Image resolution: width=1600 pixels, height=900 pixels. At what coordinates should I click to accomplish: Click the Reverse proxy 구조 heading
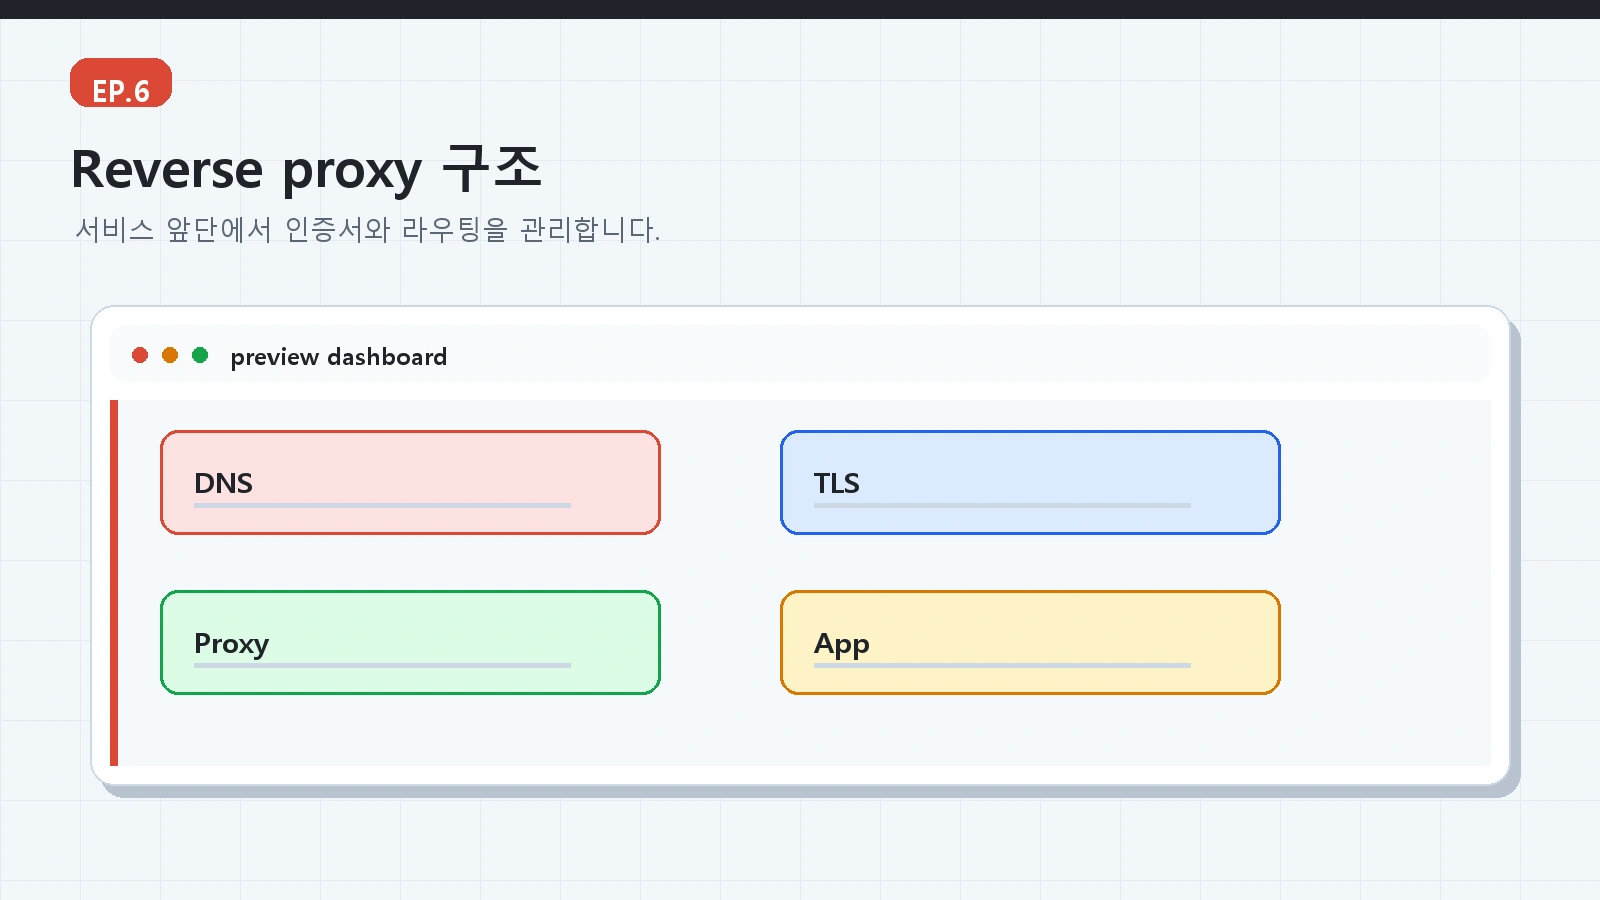pyautogui.click(x=306, y=168)
